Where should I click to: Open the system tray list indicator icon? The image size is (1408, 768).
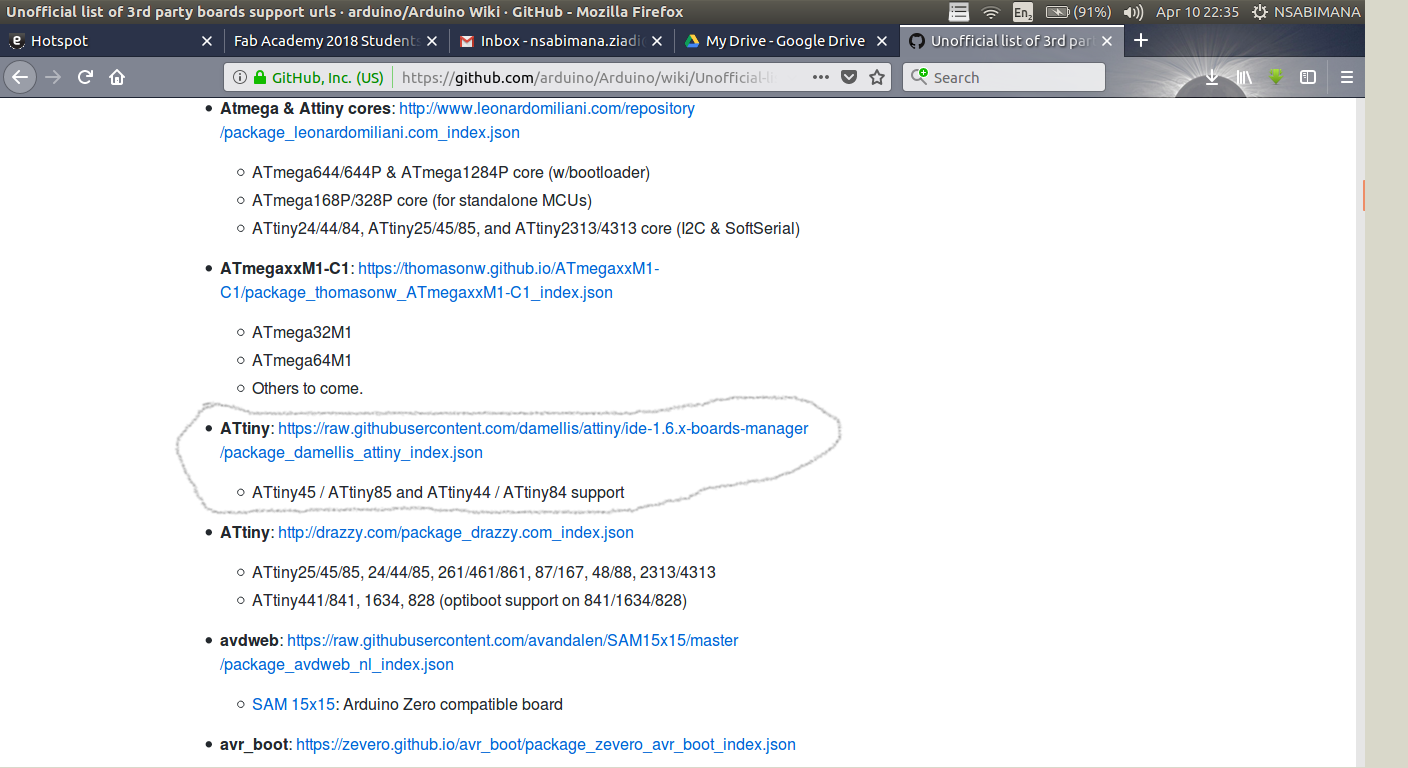958,12
